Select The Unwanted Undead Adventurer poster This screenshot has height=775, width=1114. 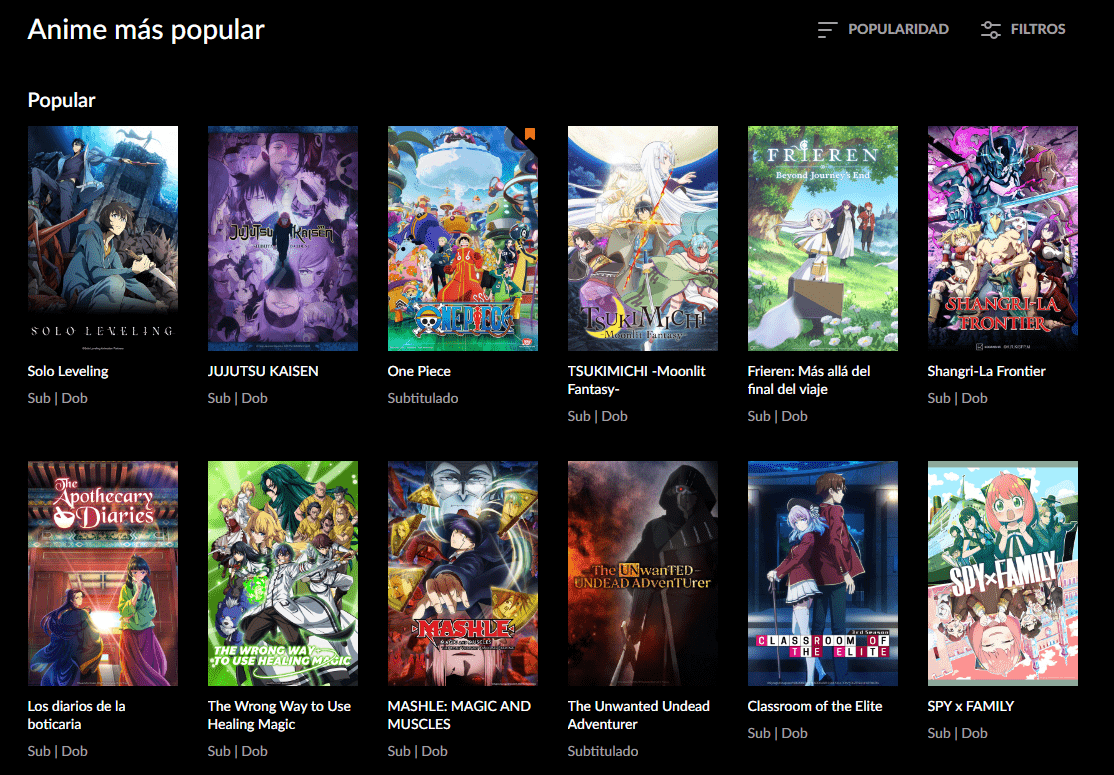(x=643, y=573)
